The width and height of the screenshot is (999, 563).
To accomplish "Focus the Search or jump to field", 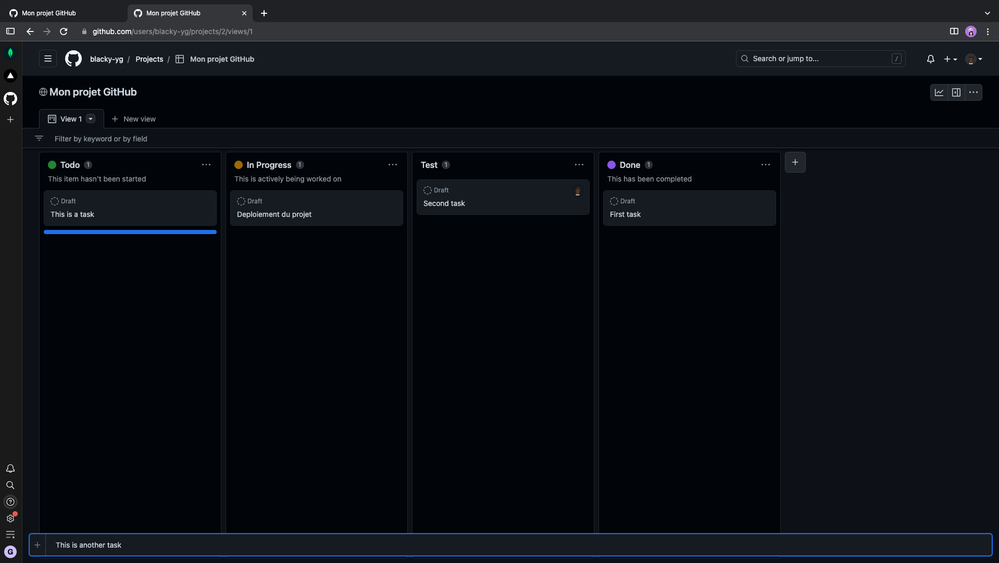I will [x=821, y=59].
